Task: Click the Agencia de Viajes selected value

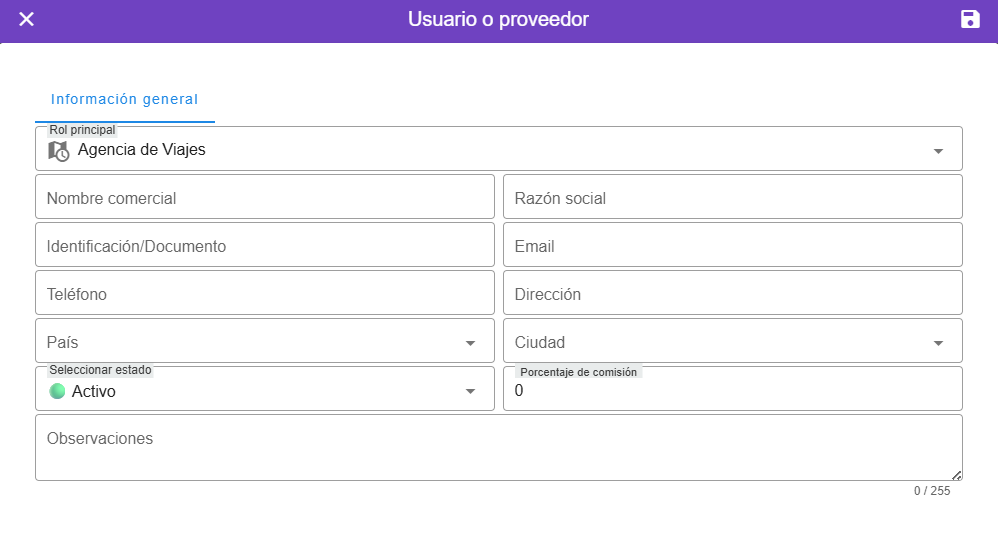Action: (x=142, y=151)
